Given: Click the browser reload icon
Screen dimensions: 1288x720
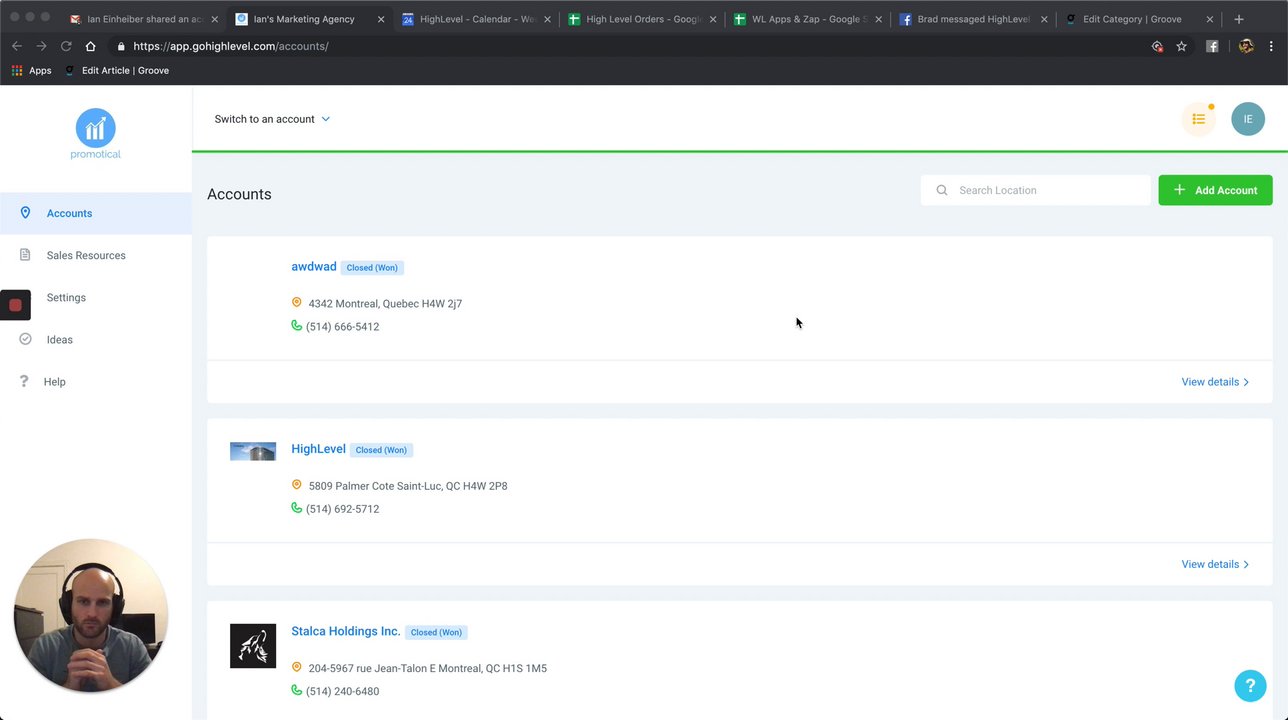Looking at the screenshot, I should click(x=66, y=46).
